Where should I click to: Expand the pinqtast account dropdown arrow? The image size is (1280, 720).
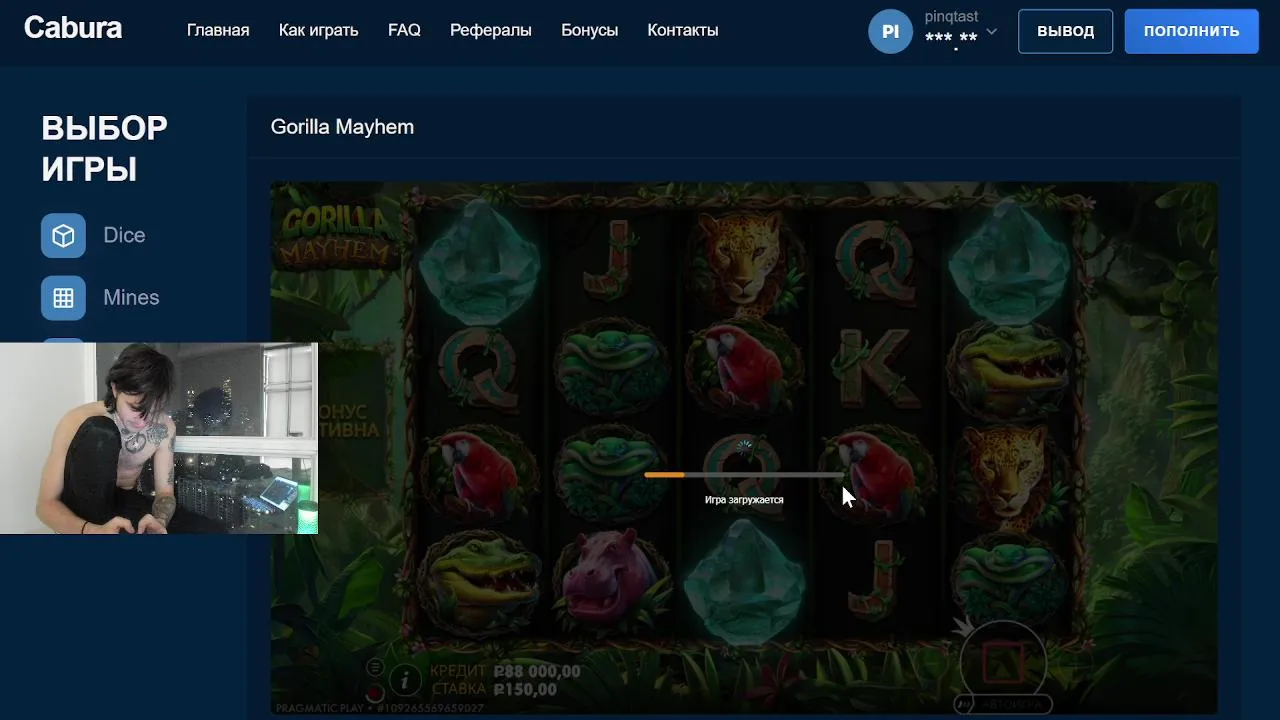(x=992, y=31)
